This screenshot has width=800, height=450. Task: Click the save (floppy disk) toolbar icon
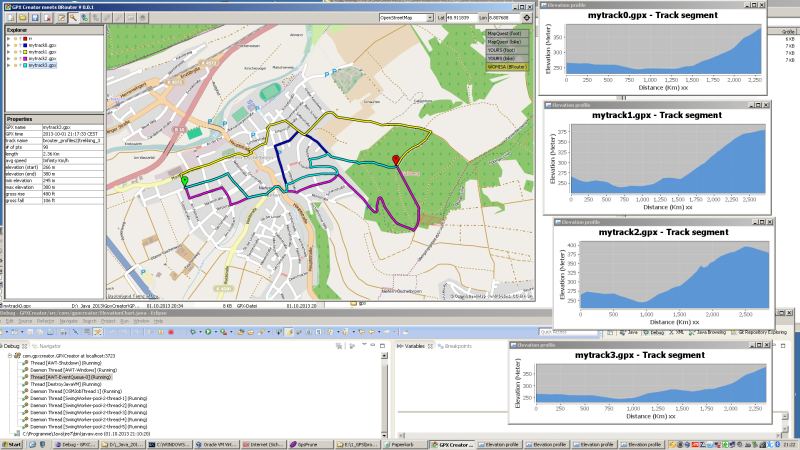pos(33,18)
